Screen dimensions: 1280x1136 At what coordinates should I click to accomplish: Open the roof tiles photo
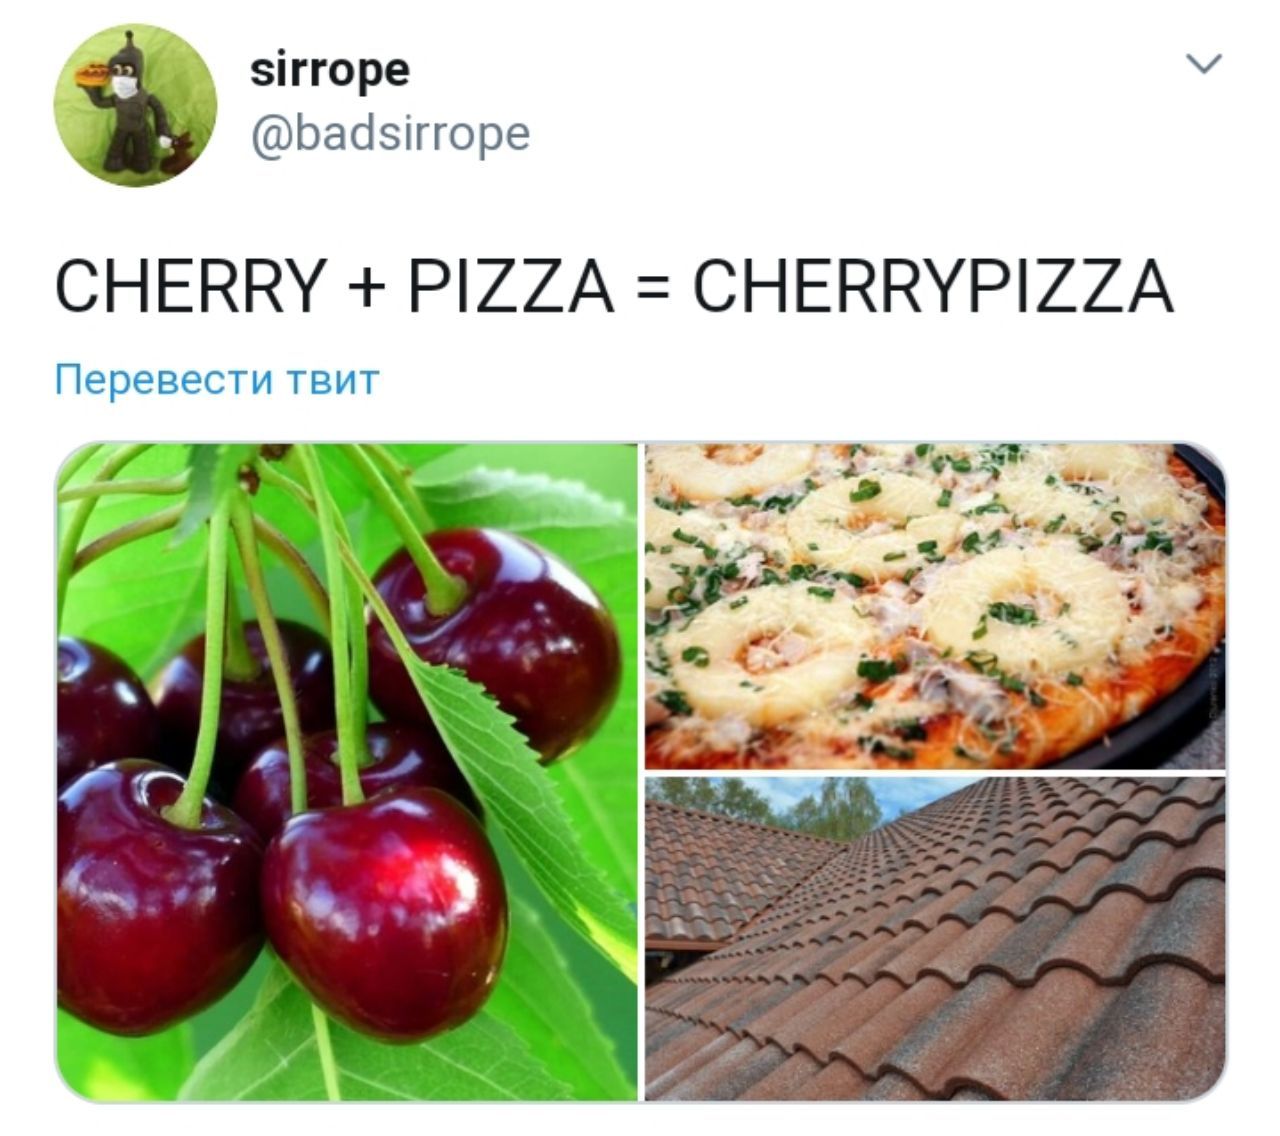click(935, 939)
